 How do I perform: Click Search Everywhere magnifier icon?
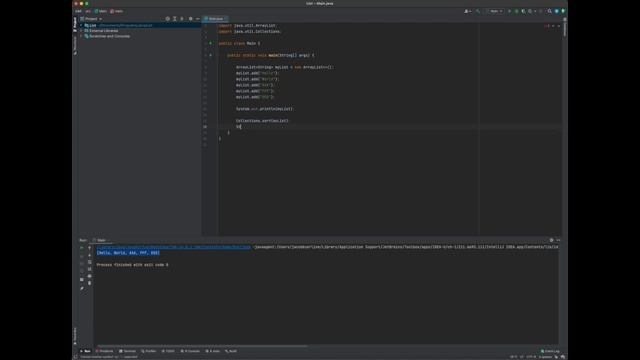pos(549,11)
